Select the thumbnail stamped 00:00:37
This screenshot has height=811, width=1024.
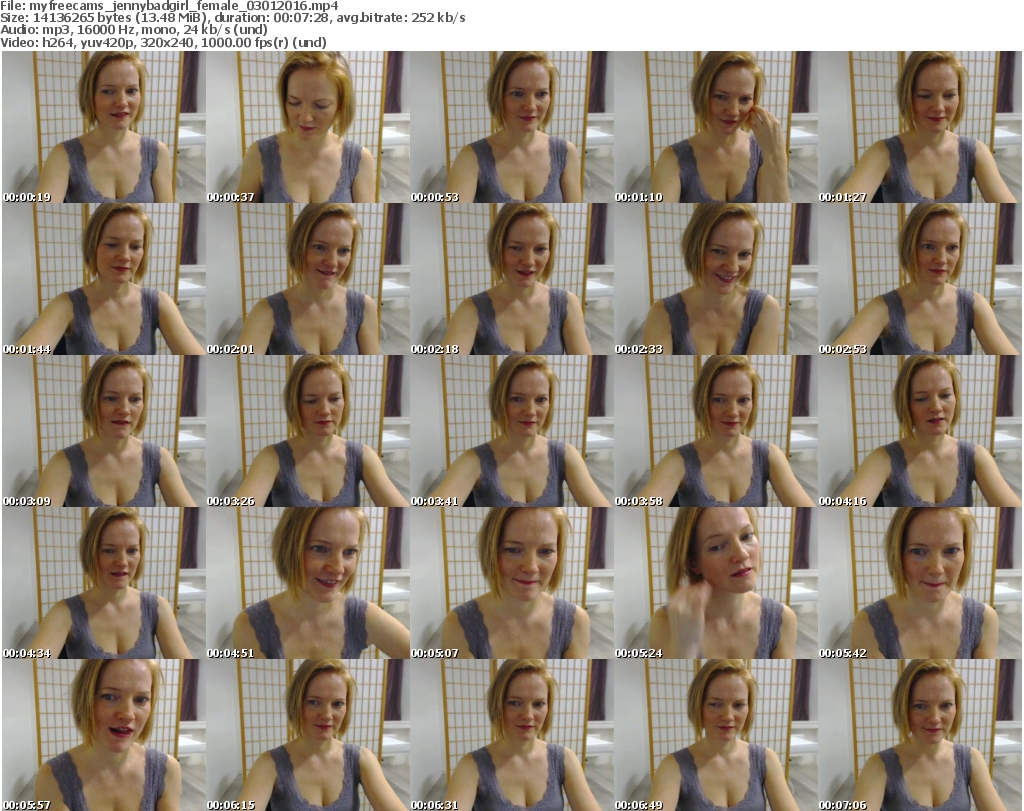click(308, 127)
